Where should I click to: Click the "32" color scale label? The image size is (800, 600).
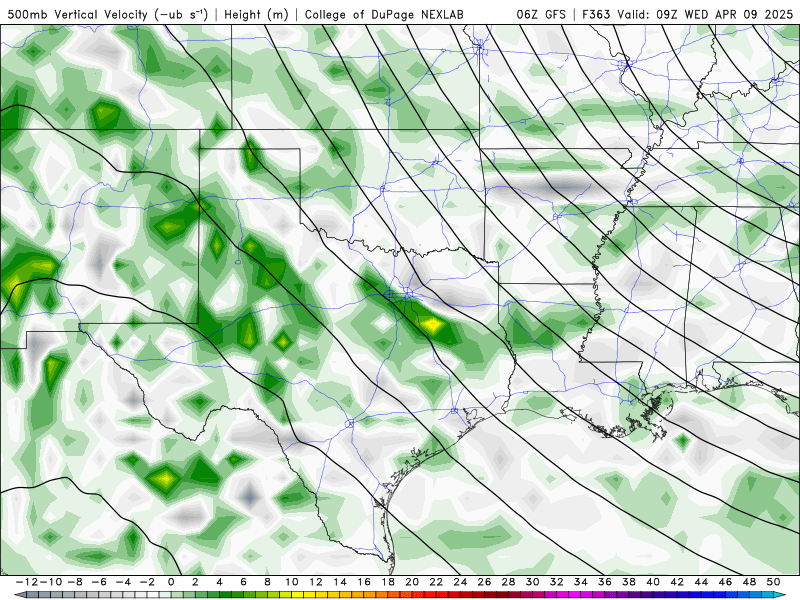click(x=557, y=582)
